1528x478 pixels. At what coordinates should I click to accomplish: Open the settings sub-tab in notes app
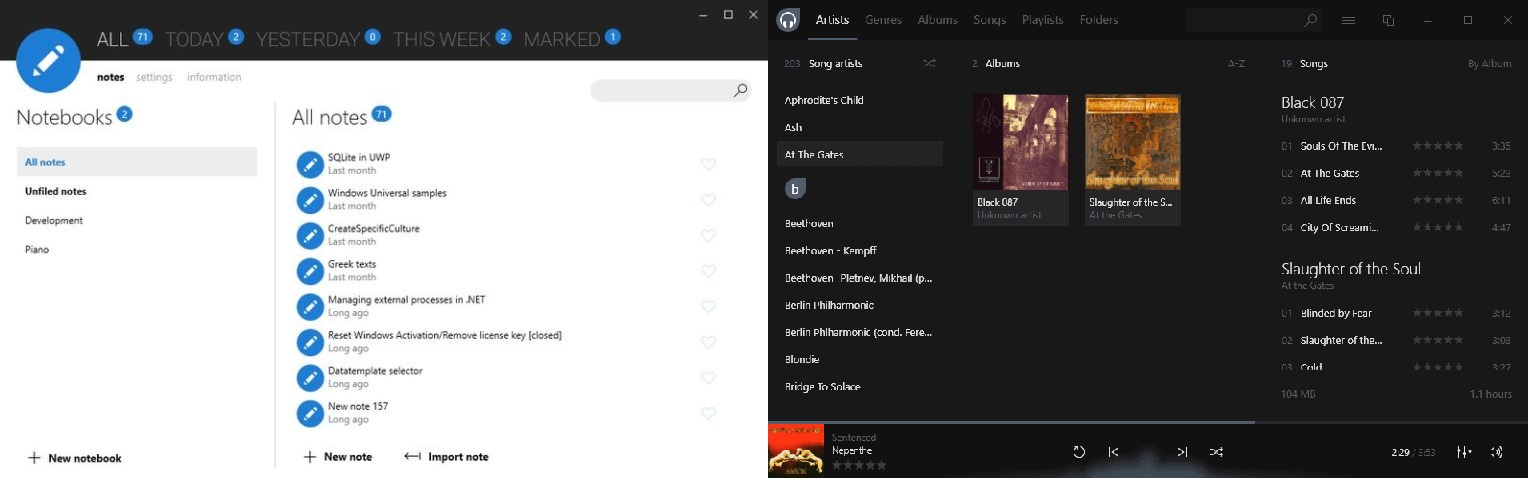[154, 77]
